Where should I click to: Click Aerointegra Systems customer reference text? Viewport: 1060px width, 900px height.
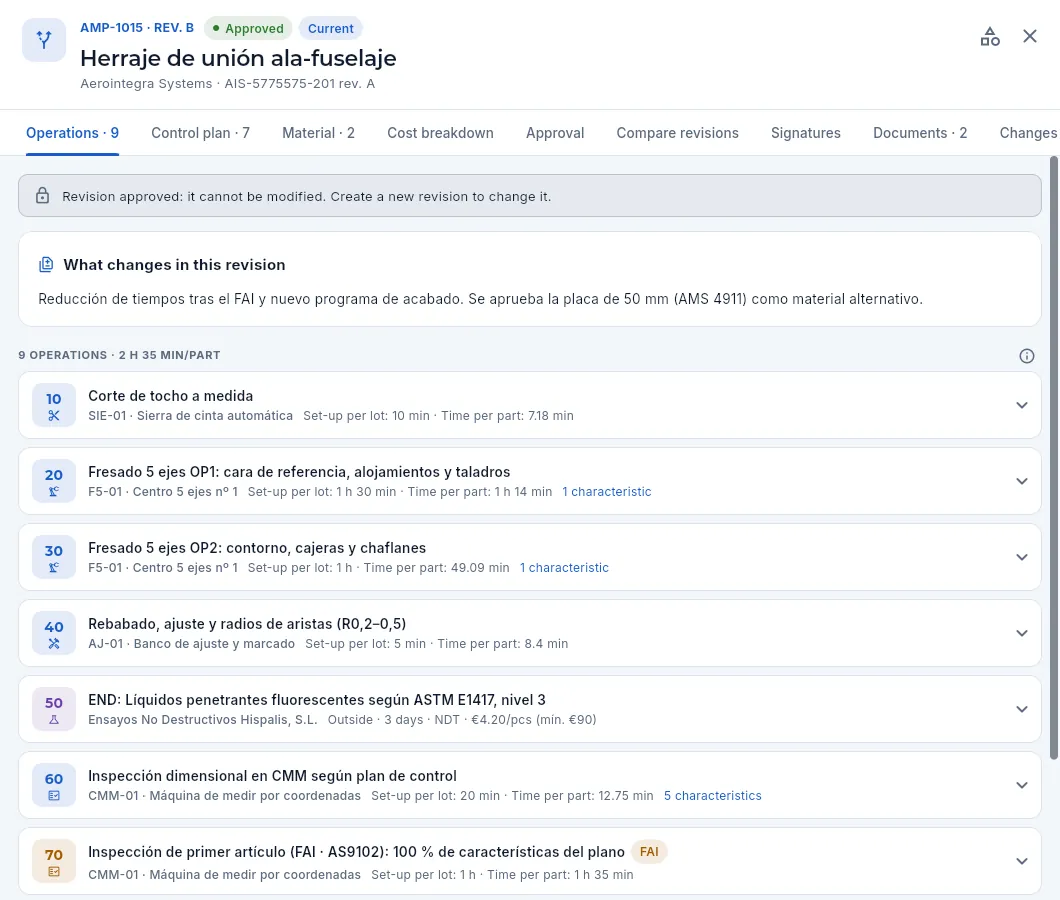click(227, 84)
